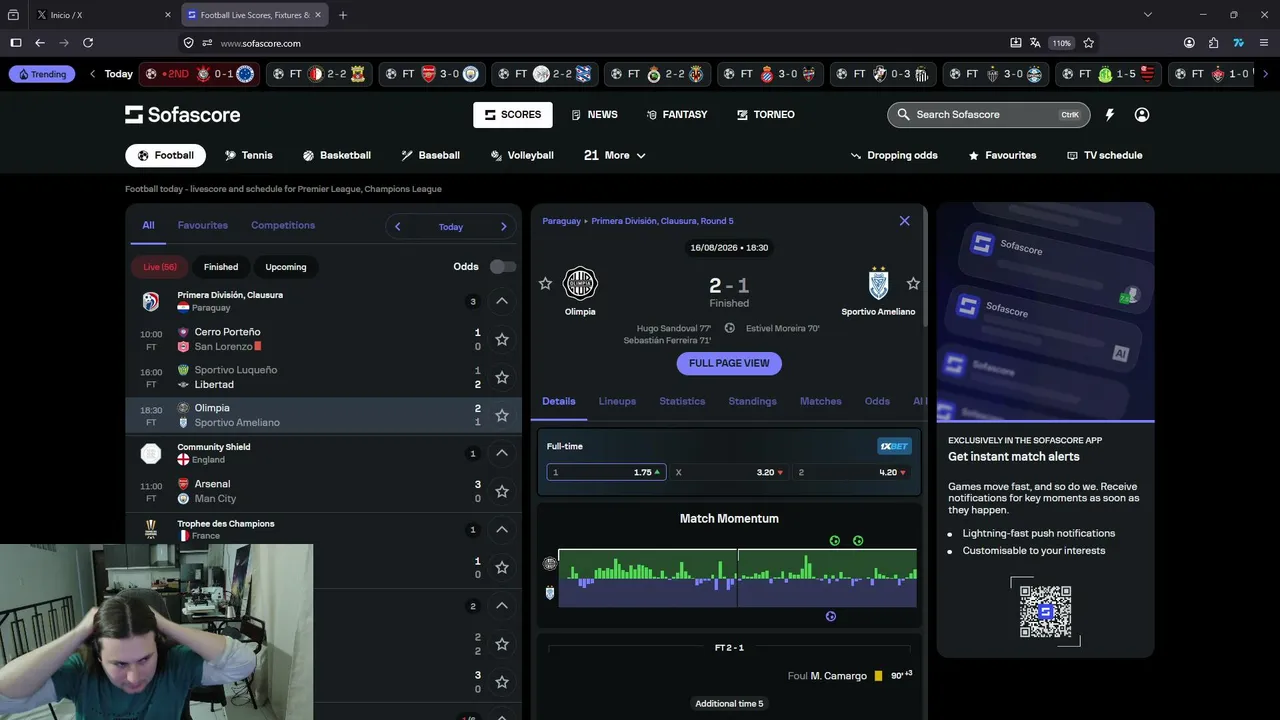
Task: Select home win odds 1.75
Action: 606,472
